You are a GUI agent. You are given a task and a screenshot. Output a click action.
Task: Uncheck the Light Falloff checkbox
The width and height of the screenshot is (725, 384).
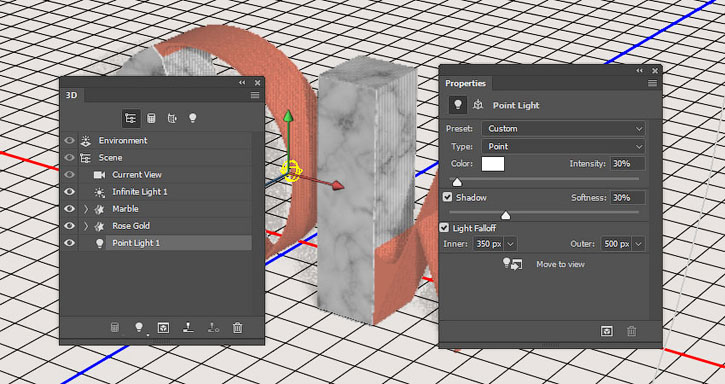[444, 228]
